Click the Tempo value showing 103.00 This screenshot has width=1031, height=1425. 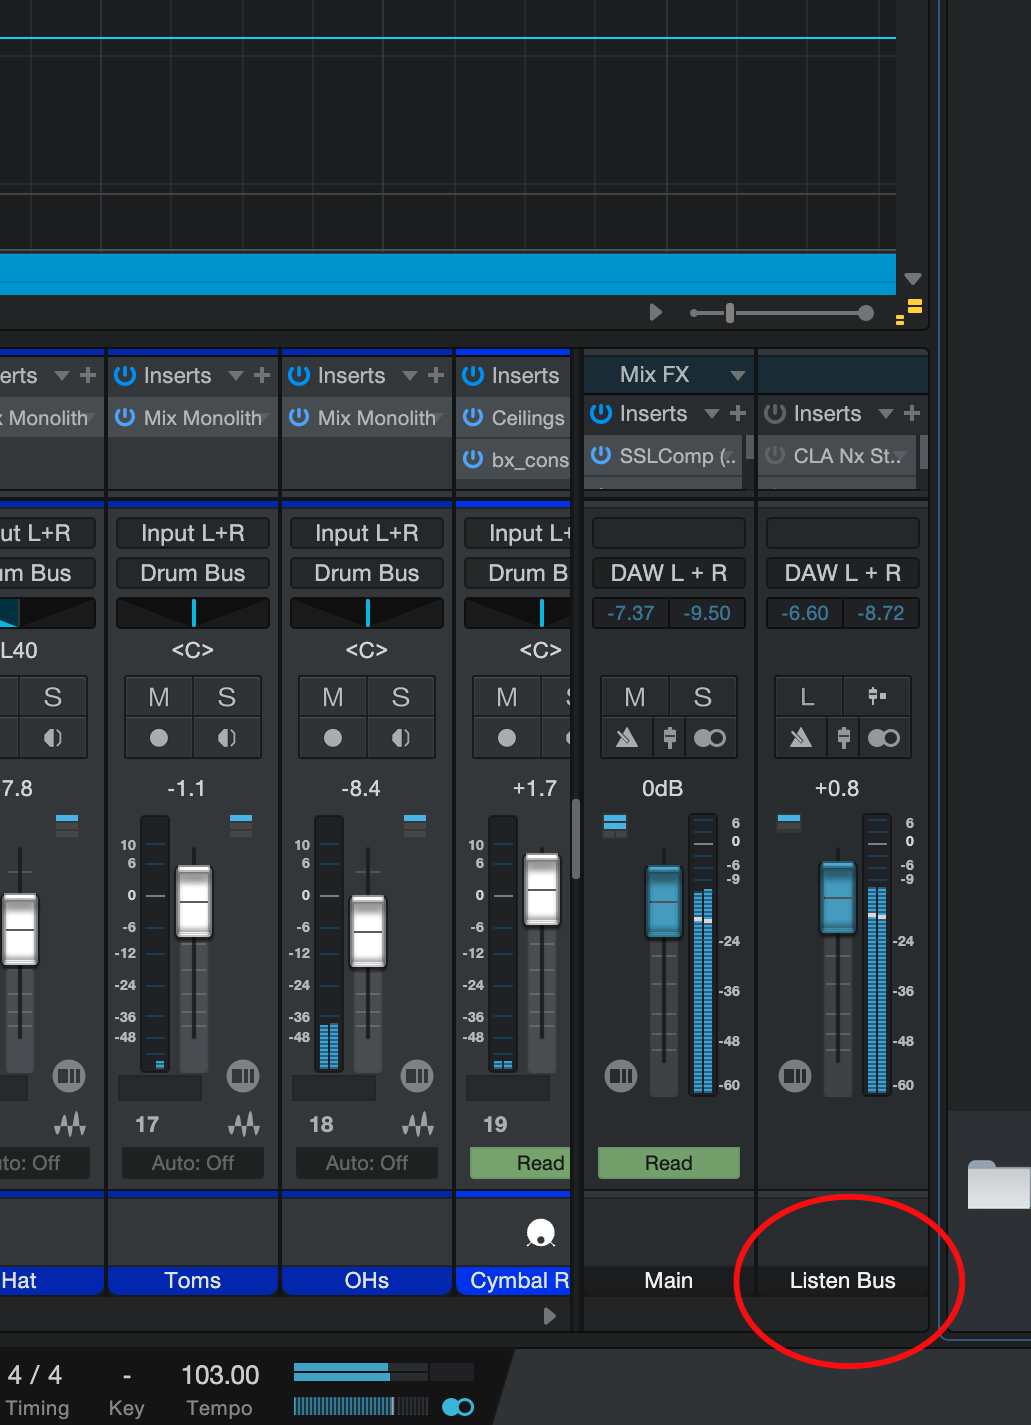pos(219,1374)
